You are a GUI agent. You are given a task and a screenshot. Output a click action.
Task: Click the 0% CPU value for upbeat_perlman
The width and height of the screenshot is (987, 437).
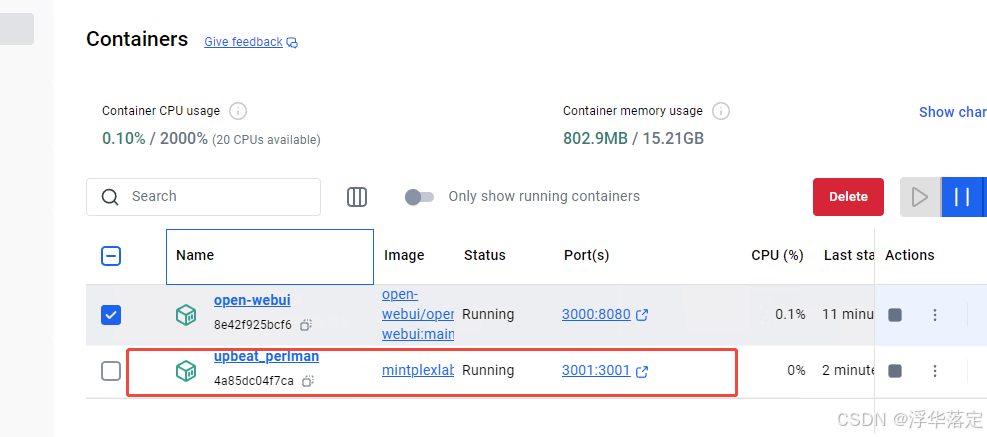[796, 370]
